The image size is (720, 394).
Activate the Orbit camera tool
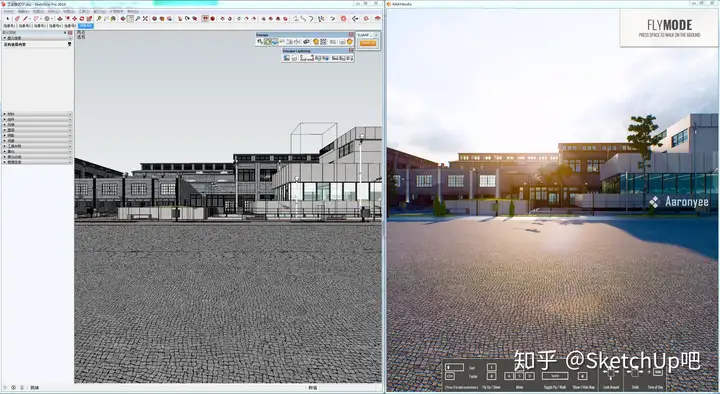click(x=123, y=18)
